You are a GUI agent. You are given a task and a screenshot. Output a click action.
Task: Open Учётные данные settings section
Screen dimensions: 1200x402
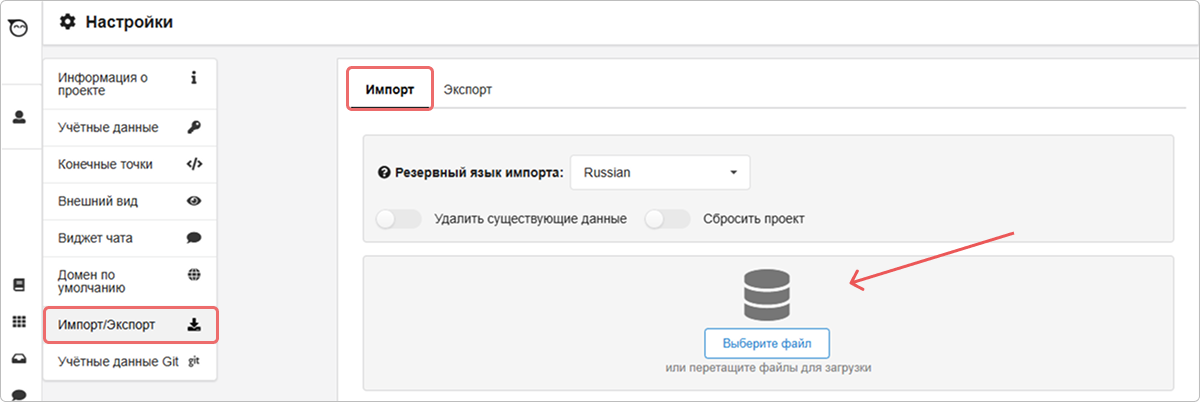click(129, 127)
